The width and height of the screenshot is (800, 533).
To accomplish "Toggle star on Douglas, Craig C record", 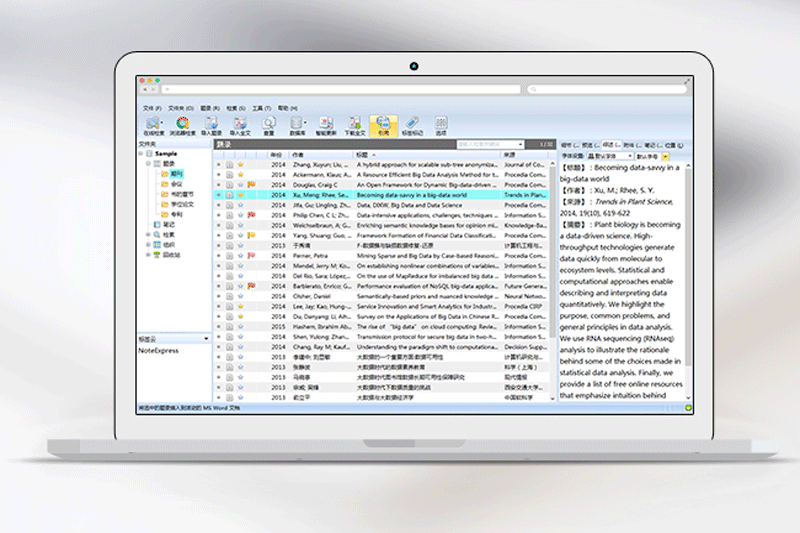I will 240,184.
